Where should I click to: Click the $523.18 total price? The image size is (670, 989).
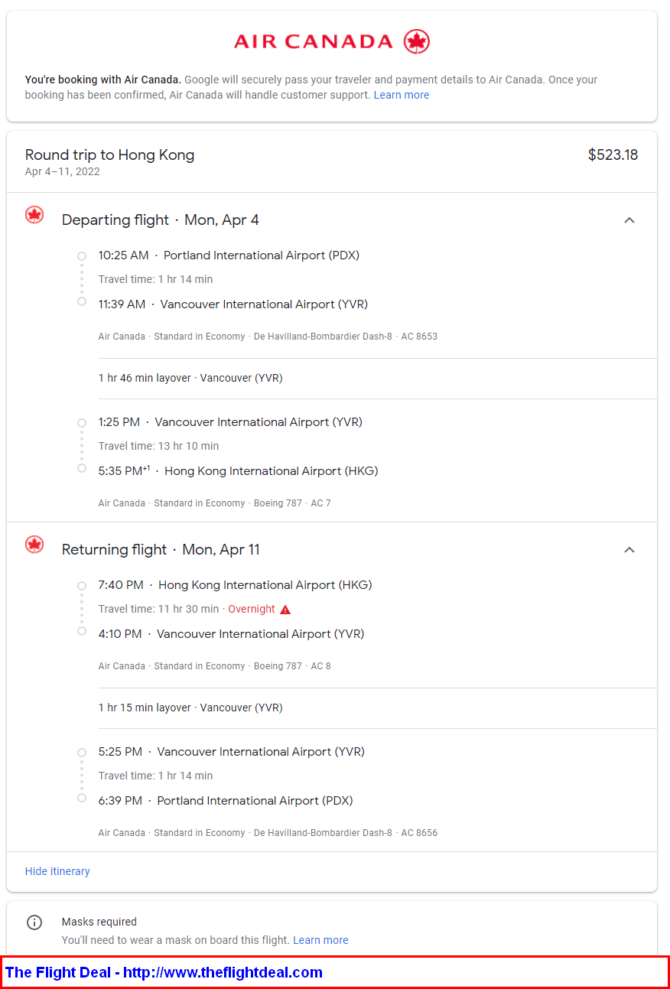click(x=613, y=155)
